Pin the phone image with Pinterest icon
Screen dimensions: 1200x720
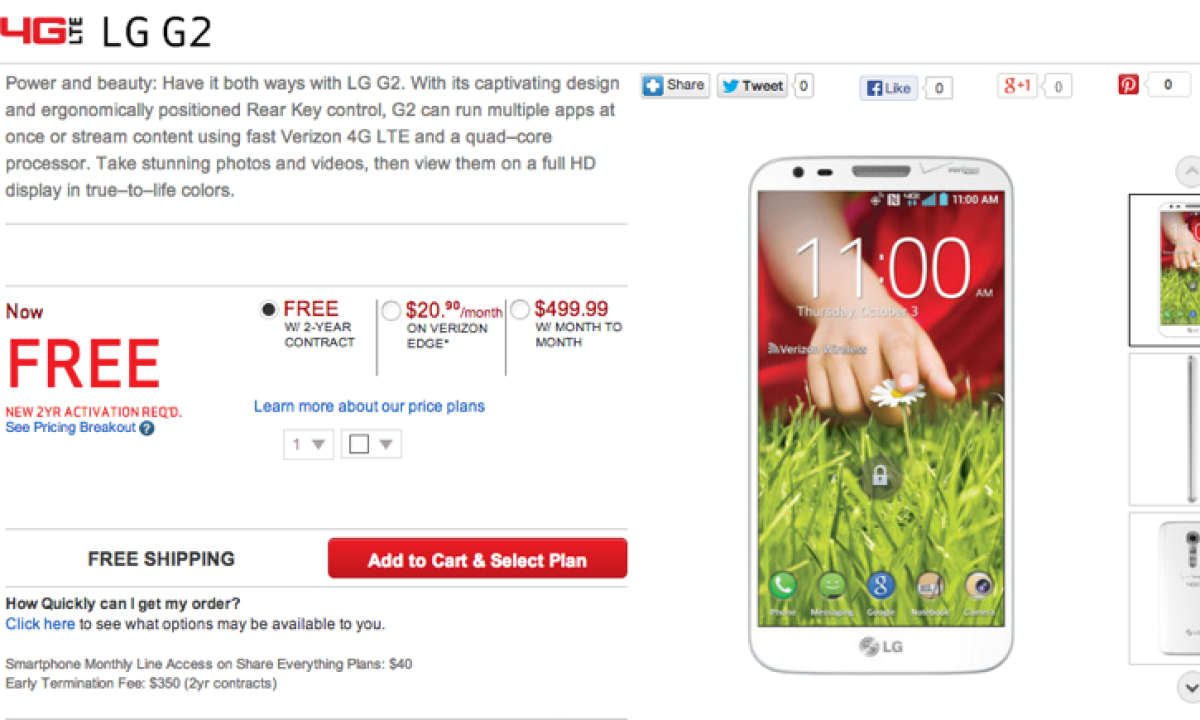[1129, 85]
